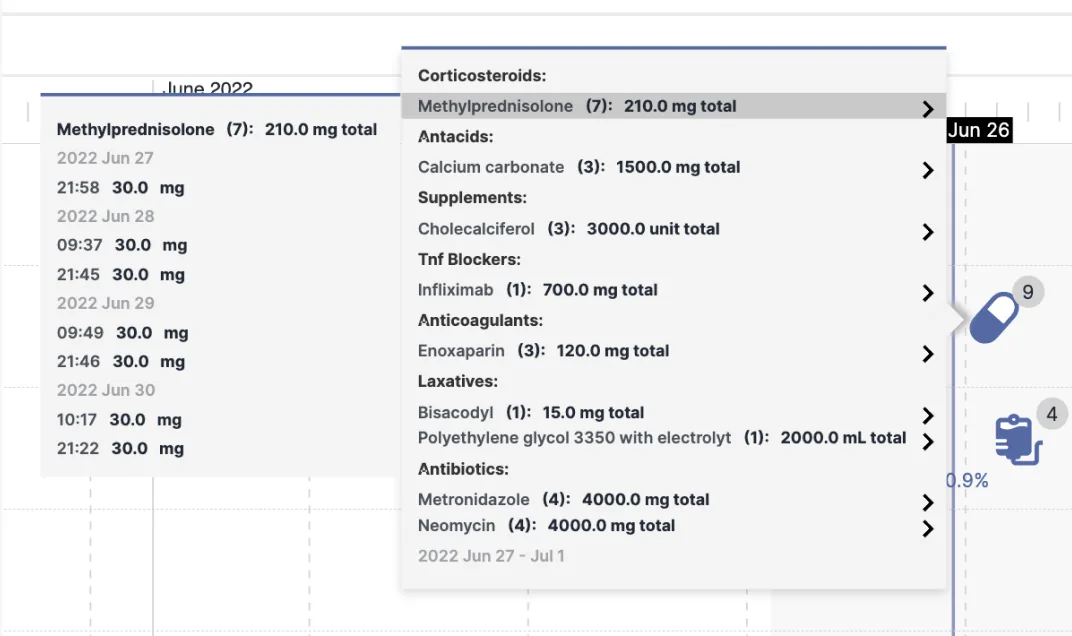Click the Corticosteroids: category heading
This screenshot has width=1072, height=636.
tap(482, 75)
